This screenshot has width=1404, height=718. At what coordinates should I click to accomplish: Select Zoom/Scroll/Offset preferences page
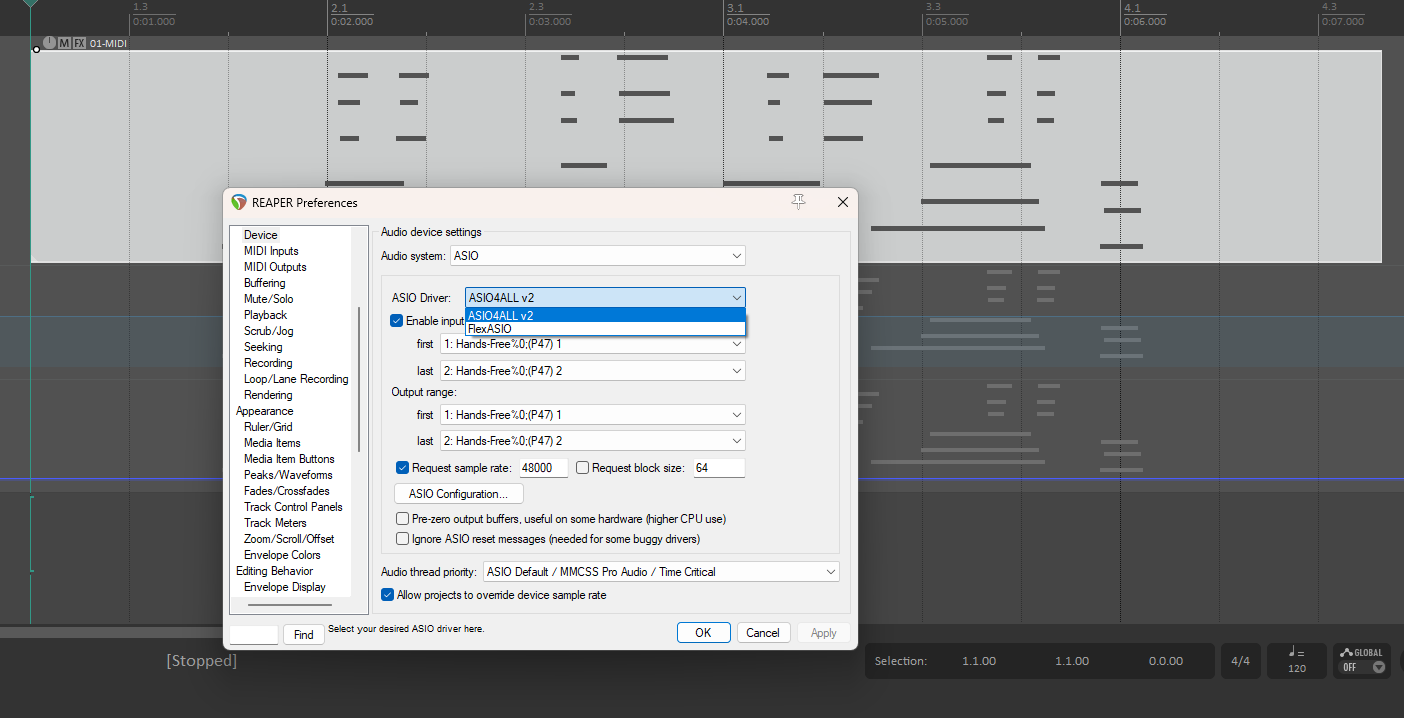(289, 539)
